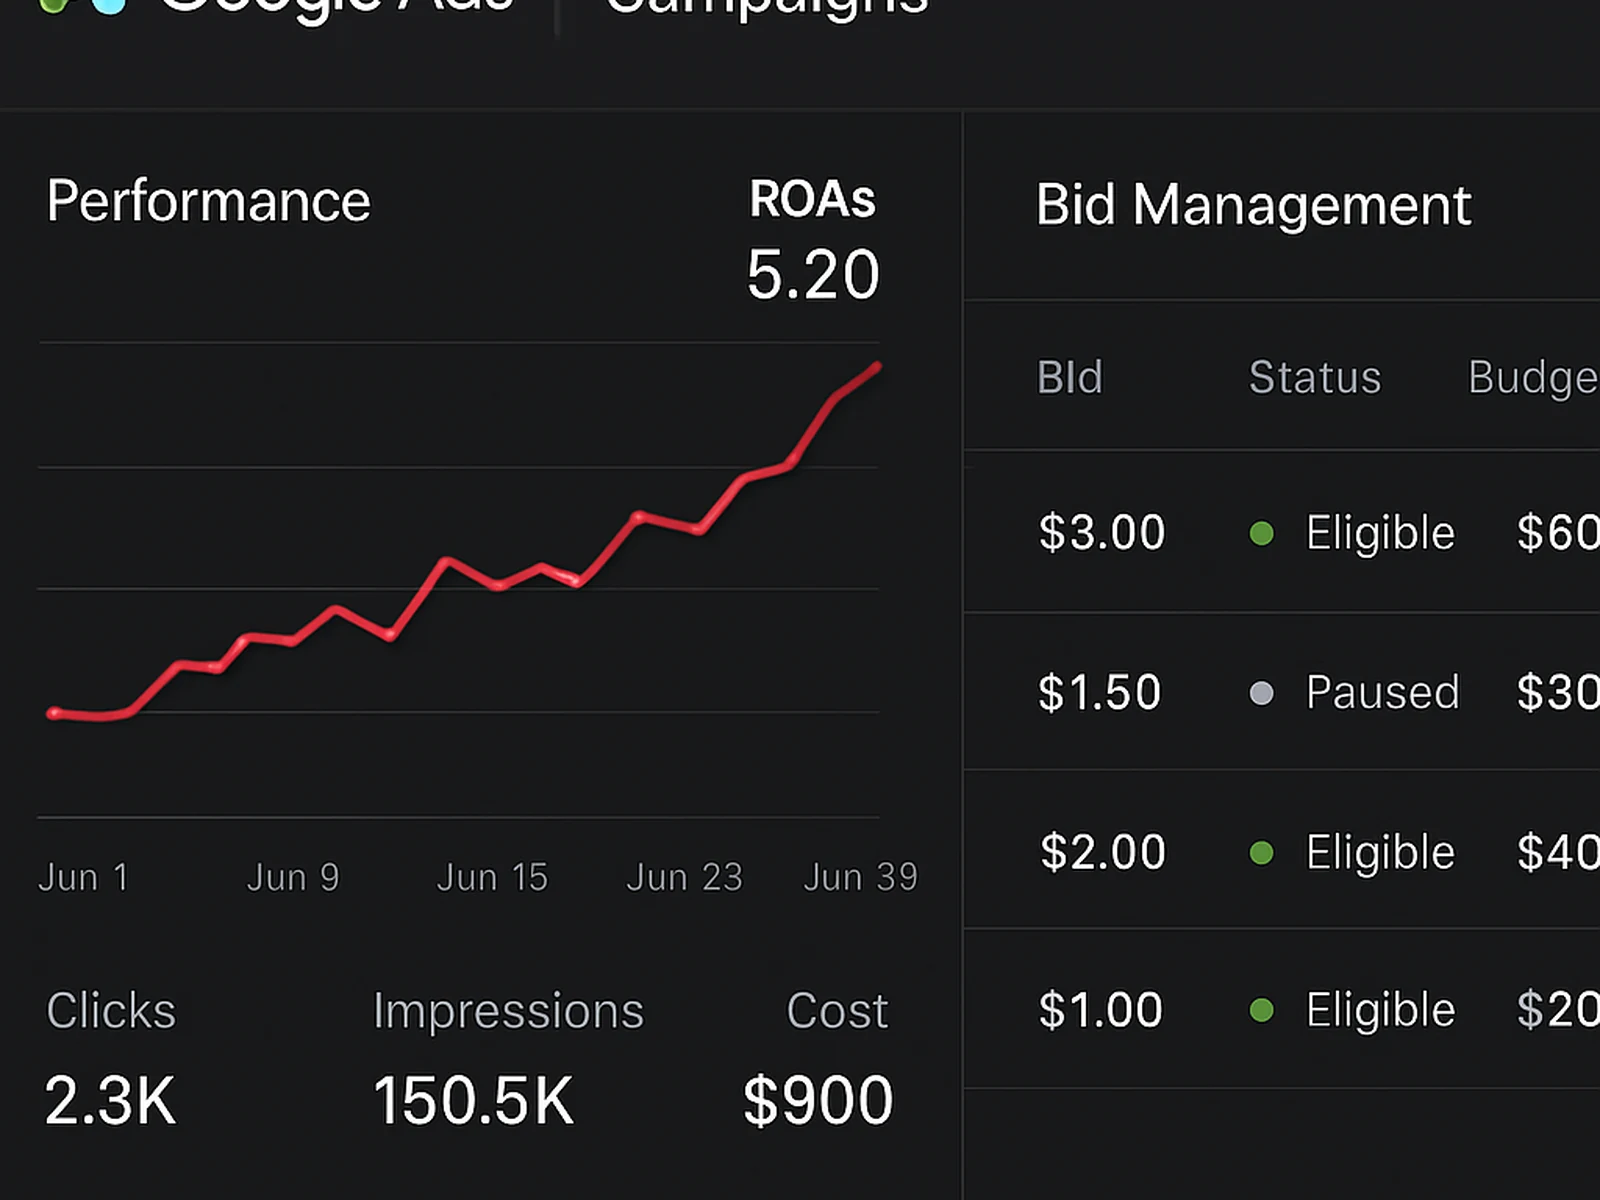Click the ROAs 5.20 metric value
The width and height of the screenshot is (1600, 1200).
pos(813,275)
